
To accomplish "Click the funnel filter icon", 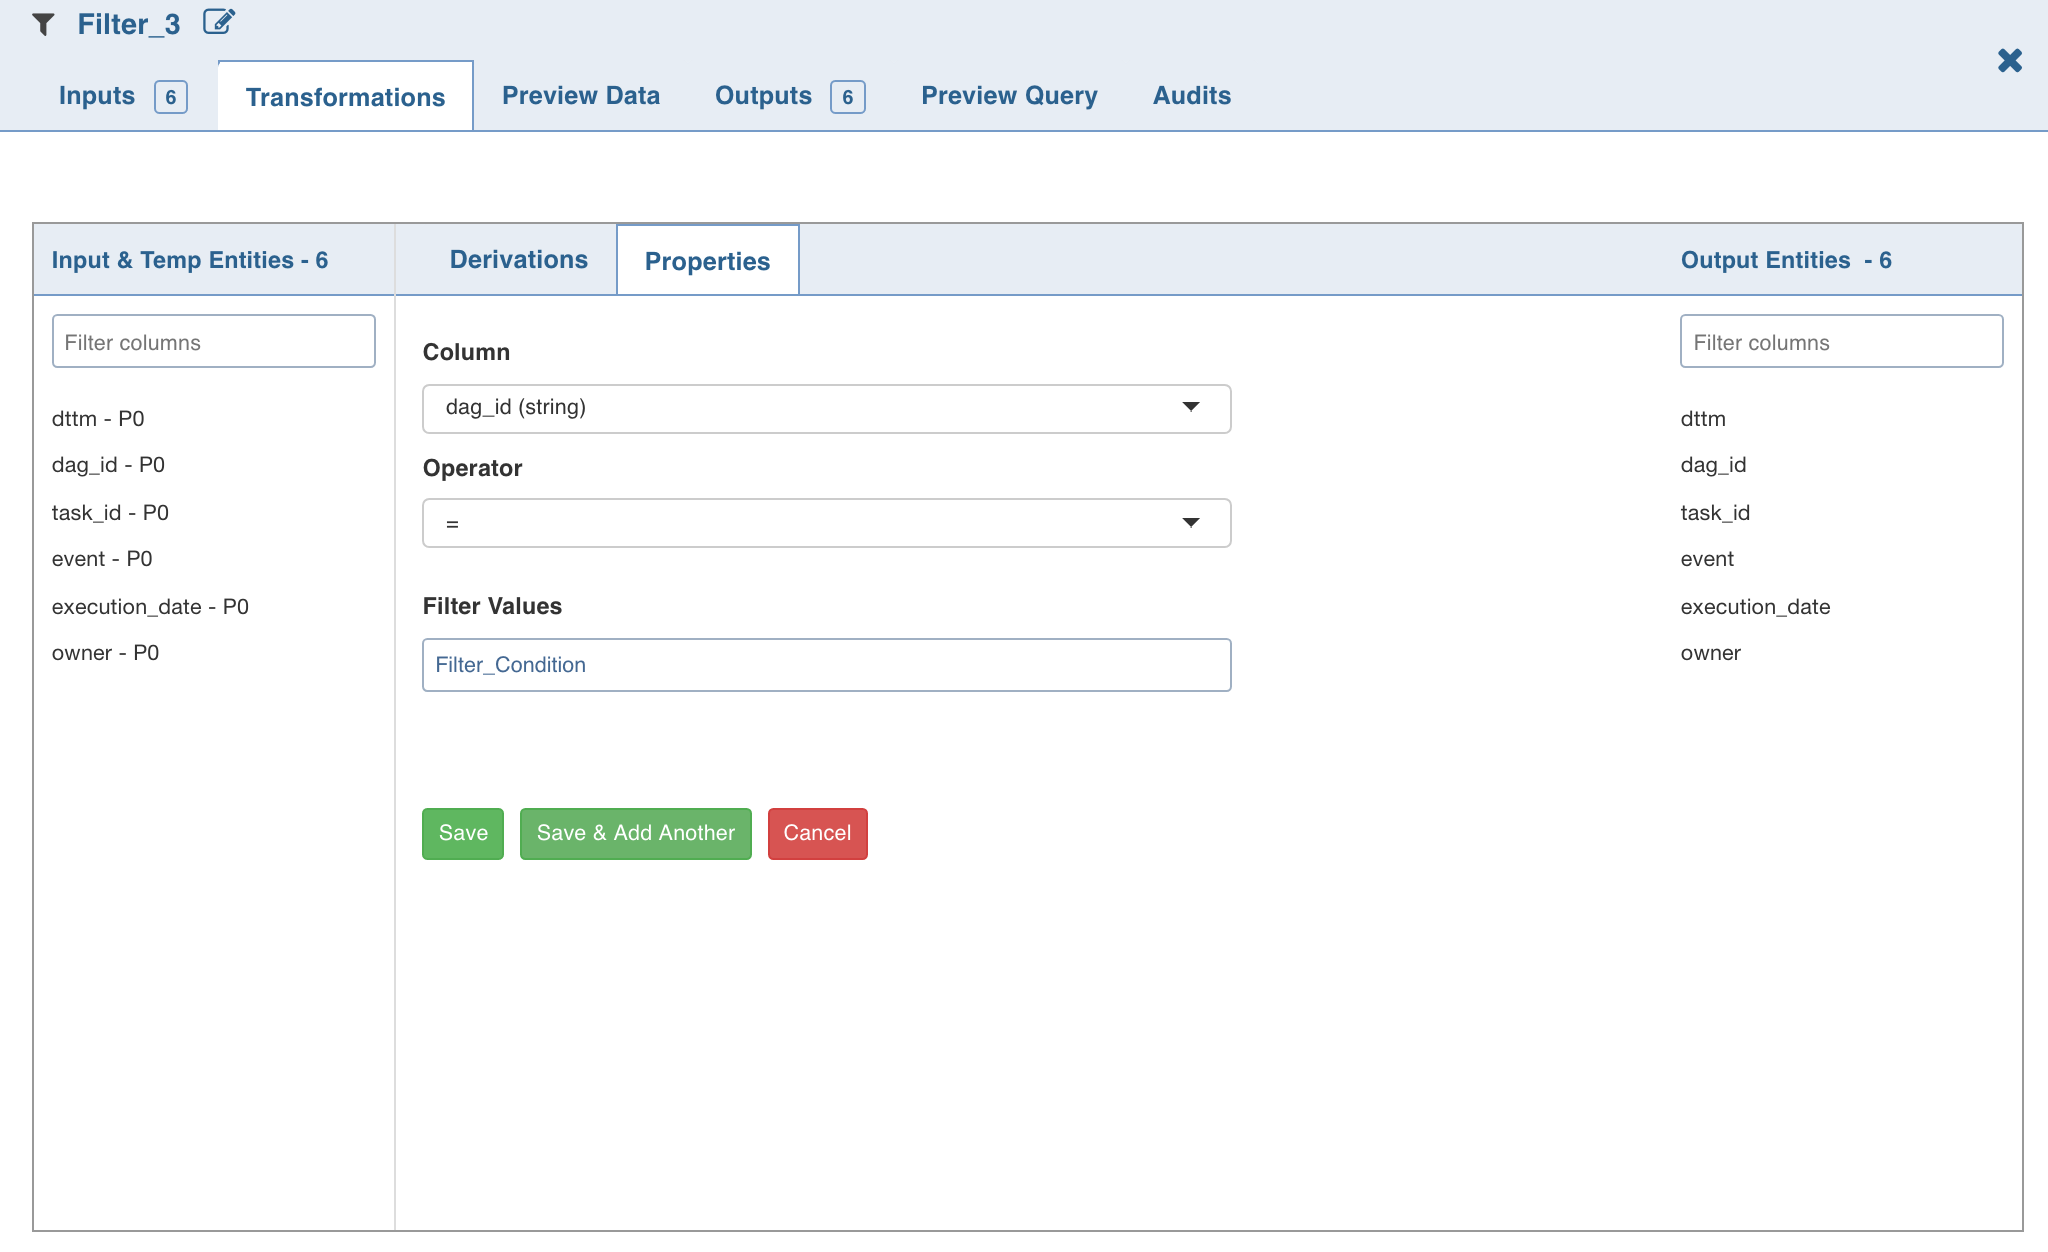I will click(43, 24).
